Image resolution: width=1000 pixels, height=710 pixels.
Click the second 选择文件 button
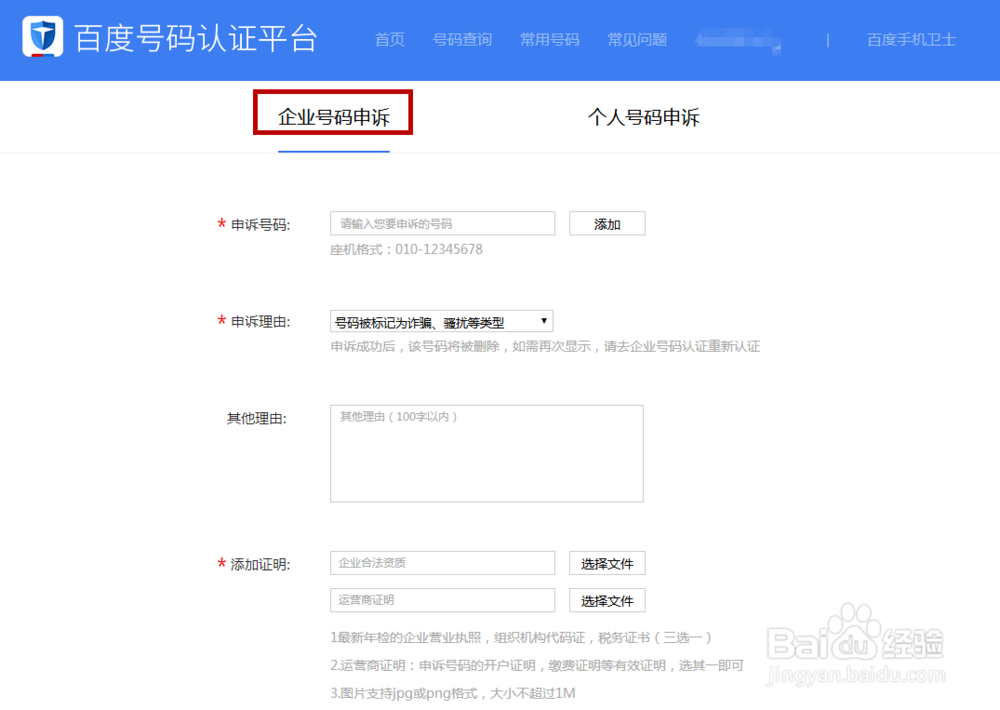click(x=607, y=600)
